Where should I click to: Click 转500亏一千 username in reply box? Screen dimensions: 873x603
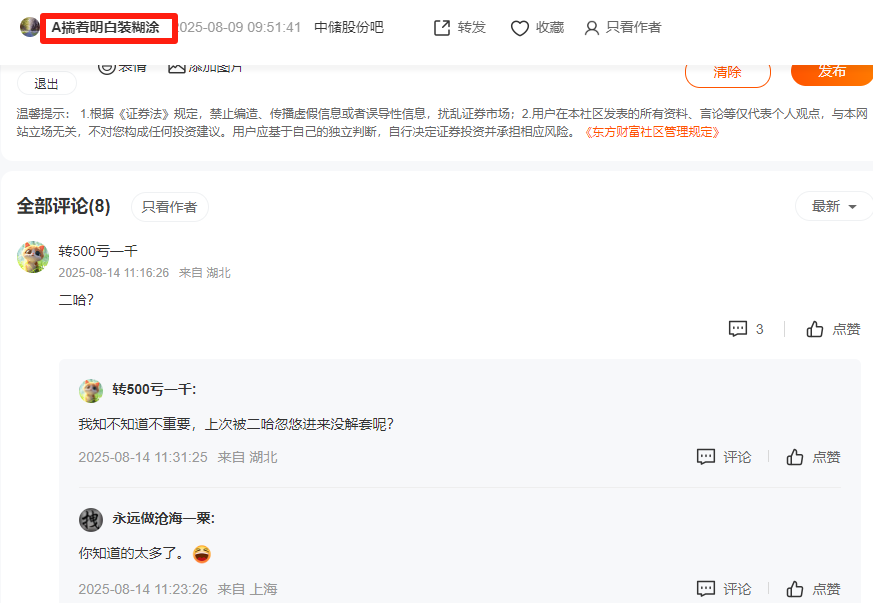(x=154, y=389)
